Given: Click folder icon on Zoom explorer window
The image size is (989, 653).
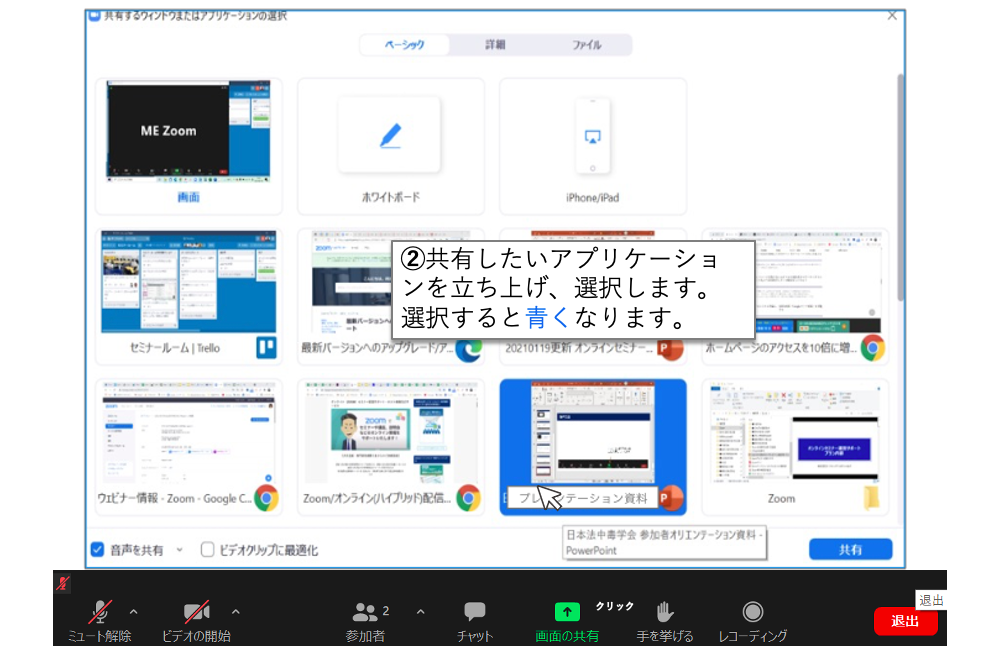Looking at the screenshot, I should point(871,498).
